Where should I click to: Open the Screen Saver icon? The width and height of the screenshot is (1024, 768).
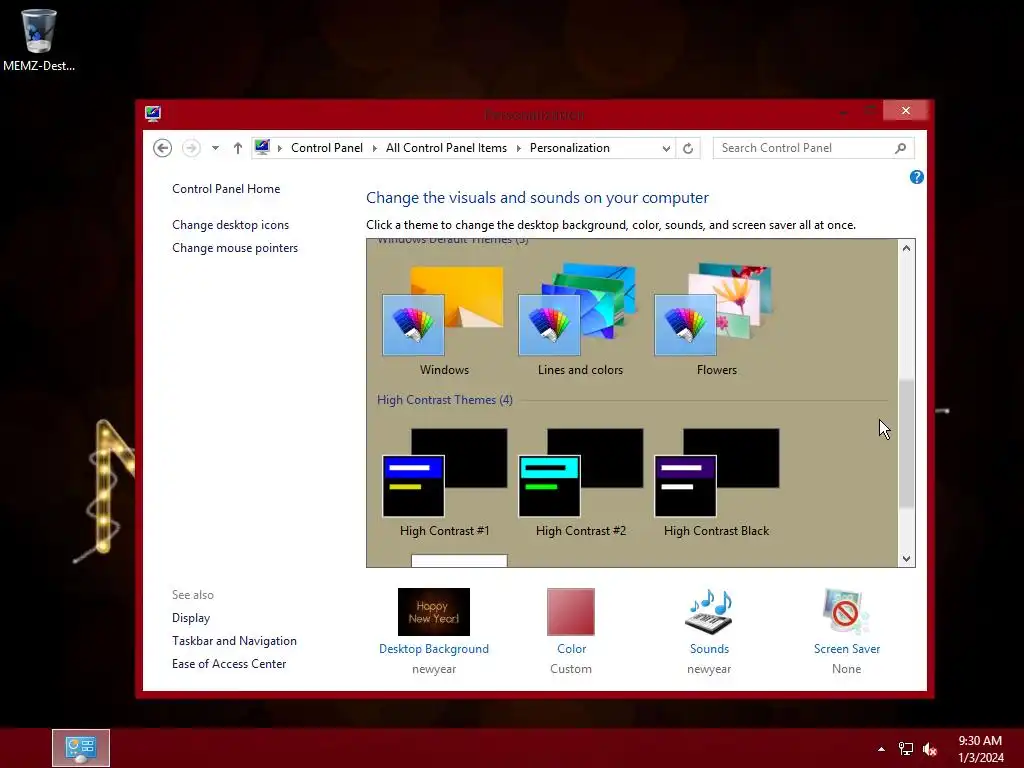pyautogui.click(x=846, y=612)
